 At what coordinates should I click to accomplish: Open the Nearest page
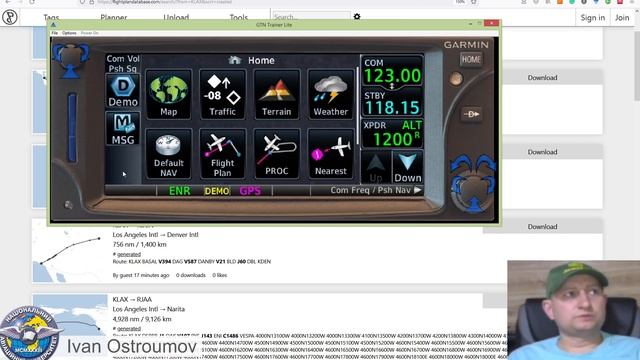(331, 154)
